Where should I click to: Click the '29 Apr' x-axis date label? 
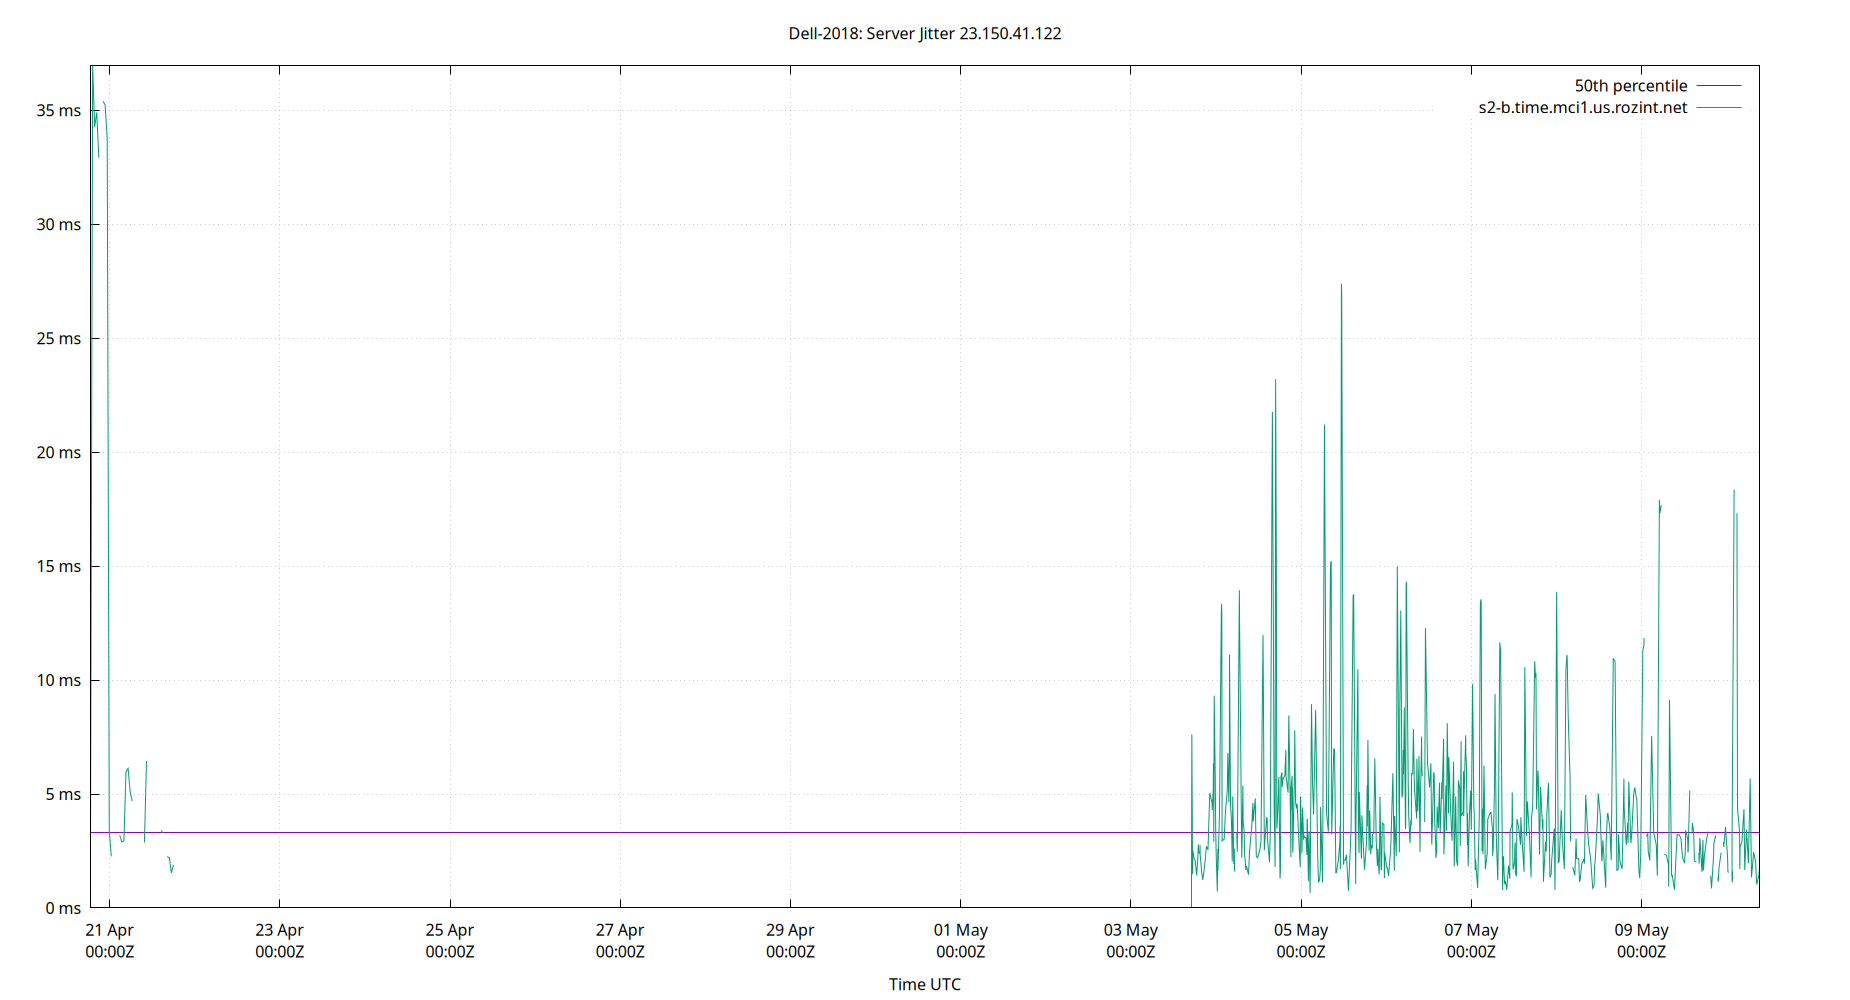tap(790, 930)
